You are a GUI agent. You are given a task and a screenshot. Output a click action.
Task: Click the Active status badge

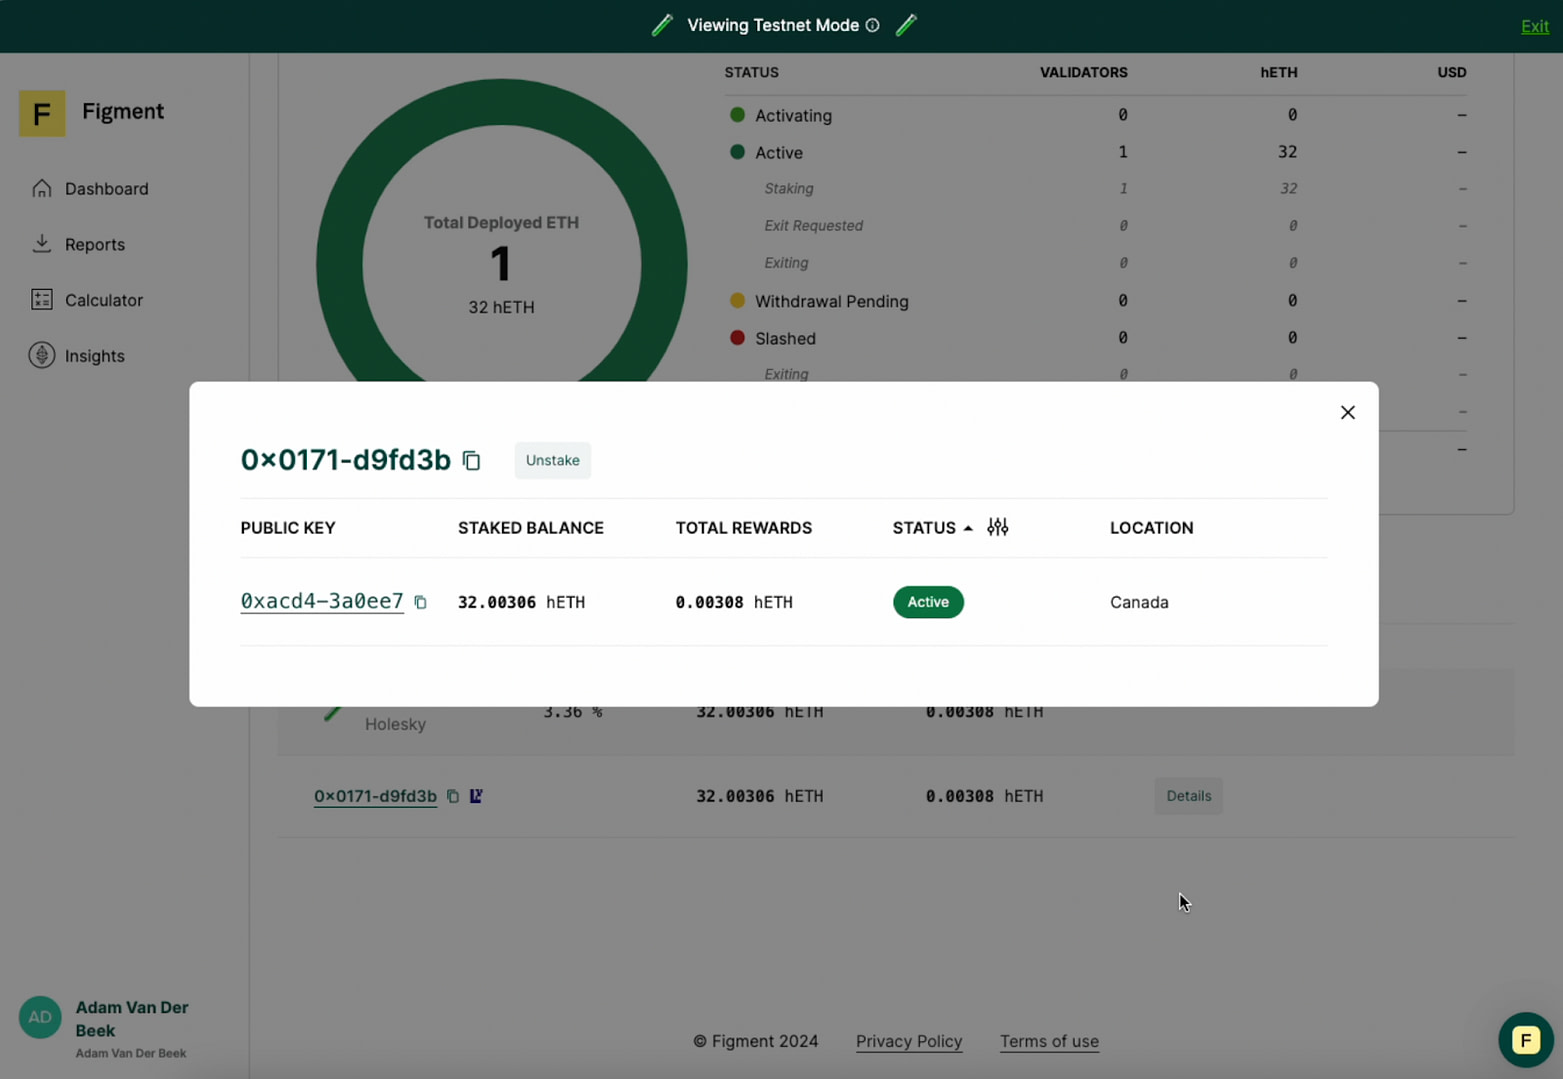point(927,602)
